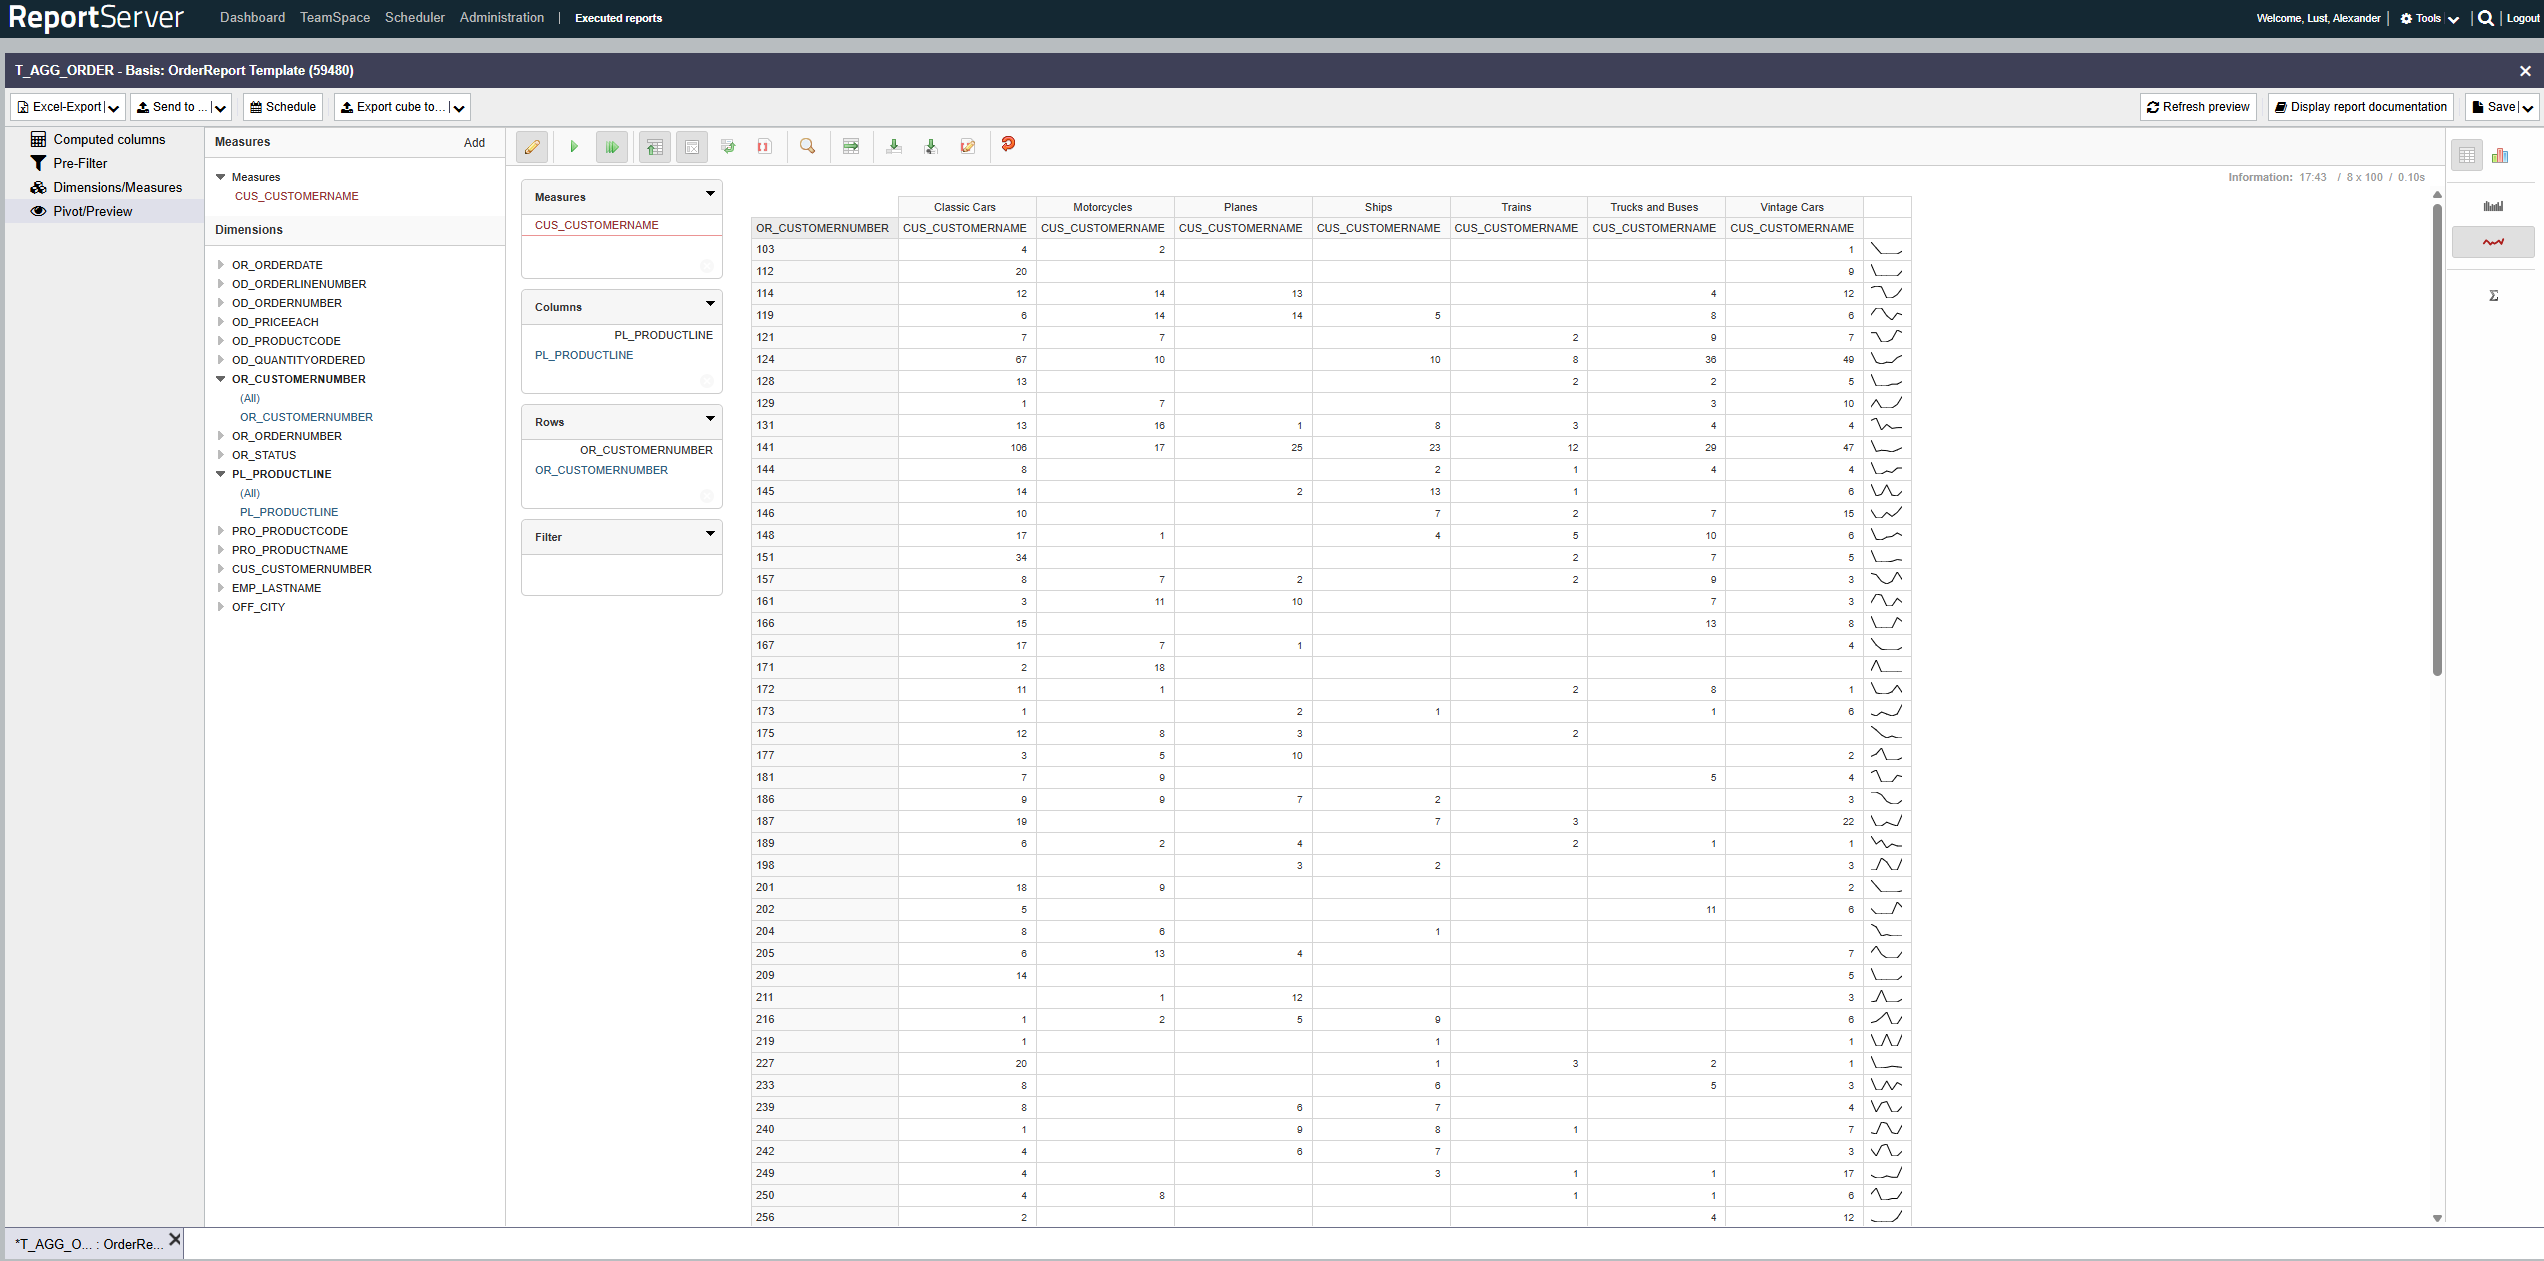Toggle the hide empty cells table button
2544x1261 pixels.
[x=691, y=147]
